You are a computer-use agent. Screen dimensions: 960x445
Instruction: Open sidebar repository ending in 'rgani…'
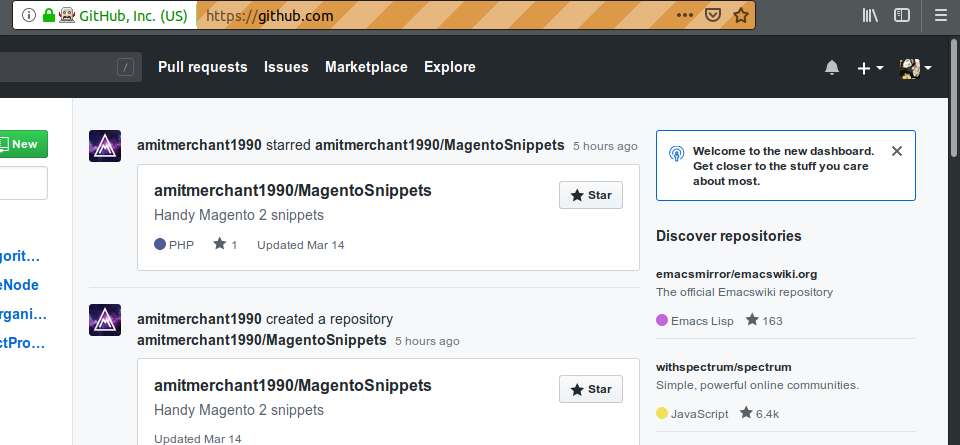tap(23, 314)
